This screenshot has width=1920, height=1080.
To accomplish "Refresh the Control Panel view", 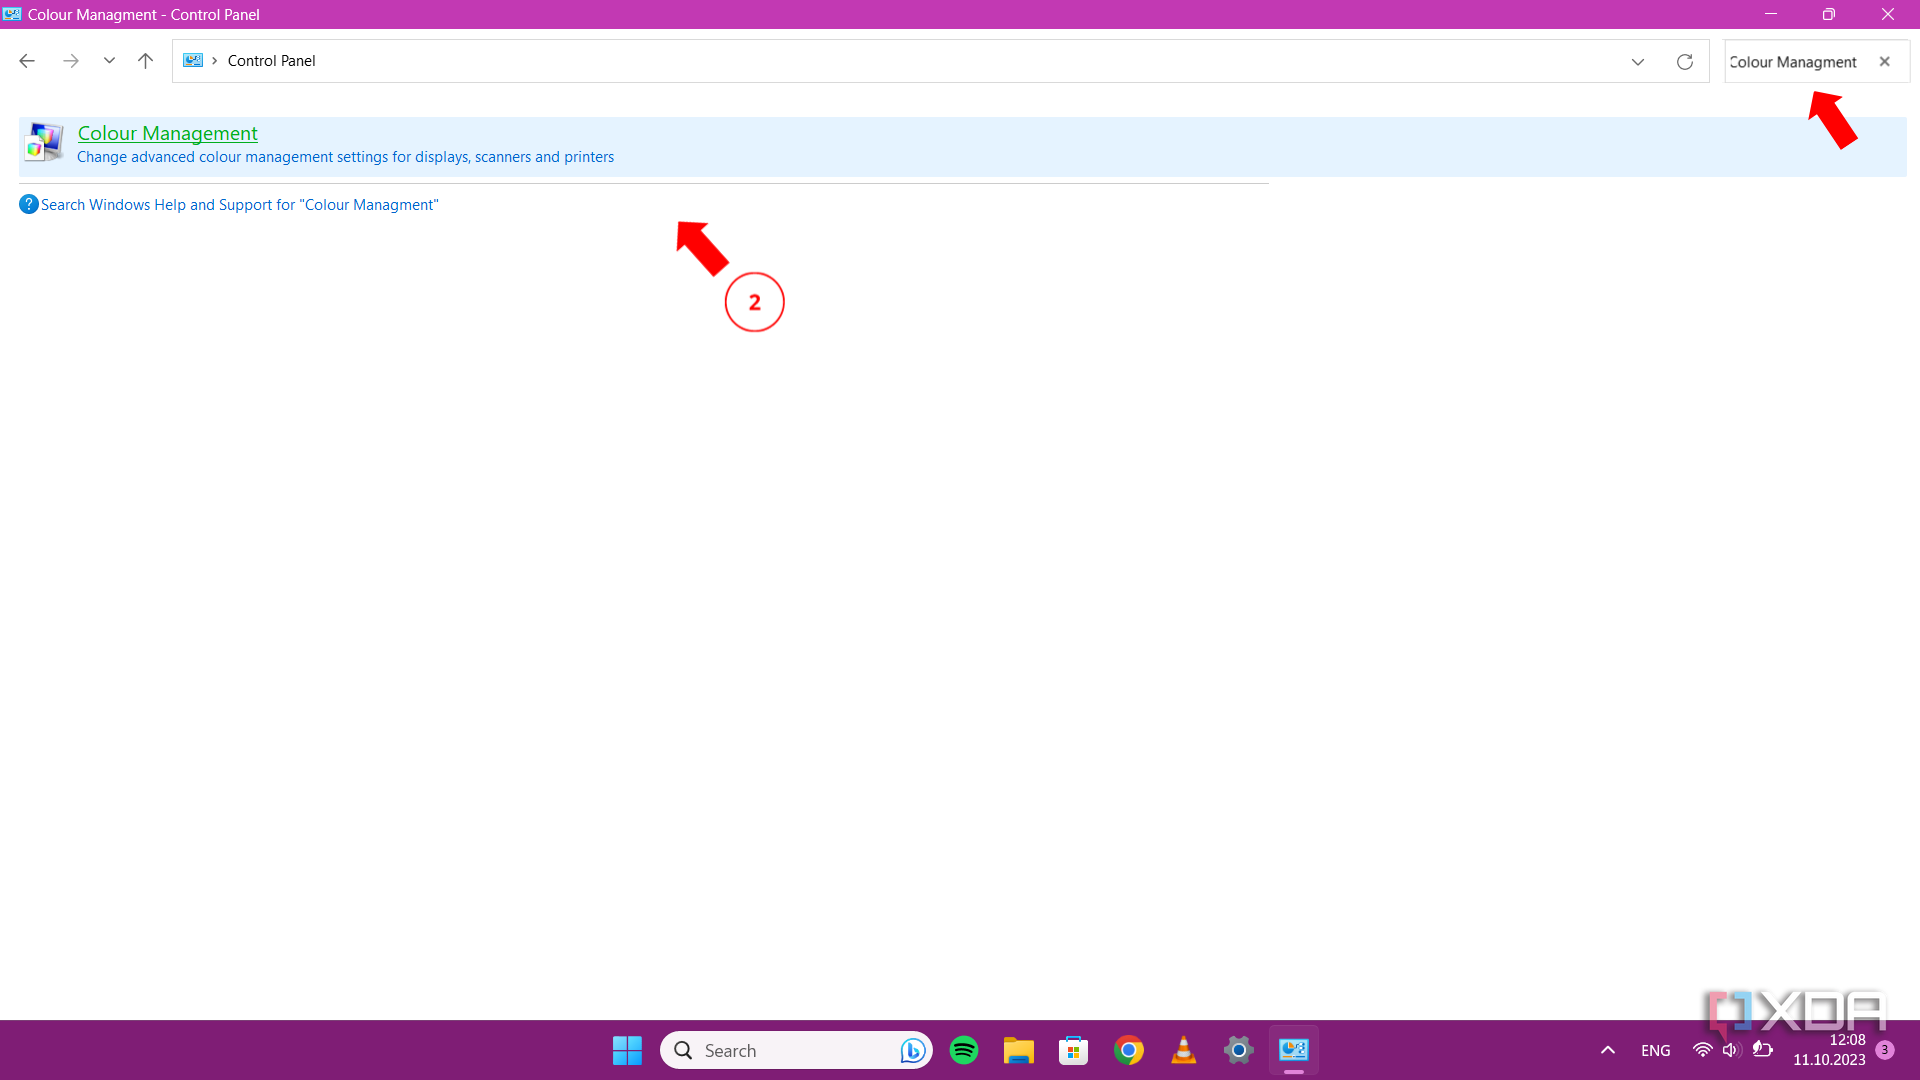I will [1685, 61].
